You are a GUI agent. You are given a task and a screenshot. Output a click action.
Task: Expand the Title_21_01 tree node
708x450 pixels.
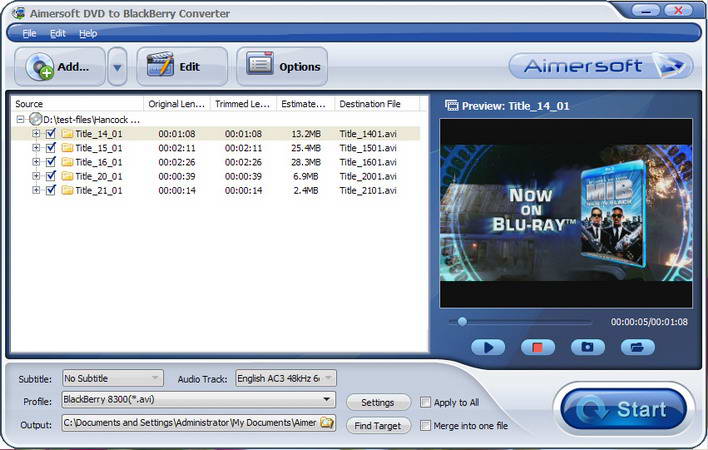[x=36, y=190]
